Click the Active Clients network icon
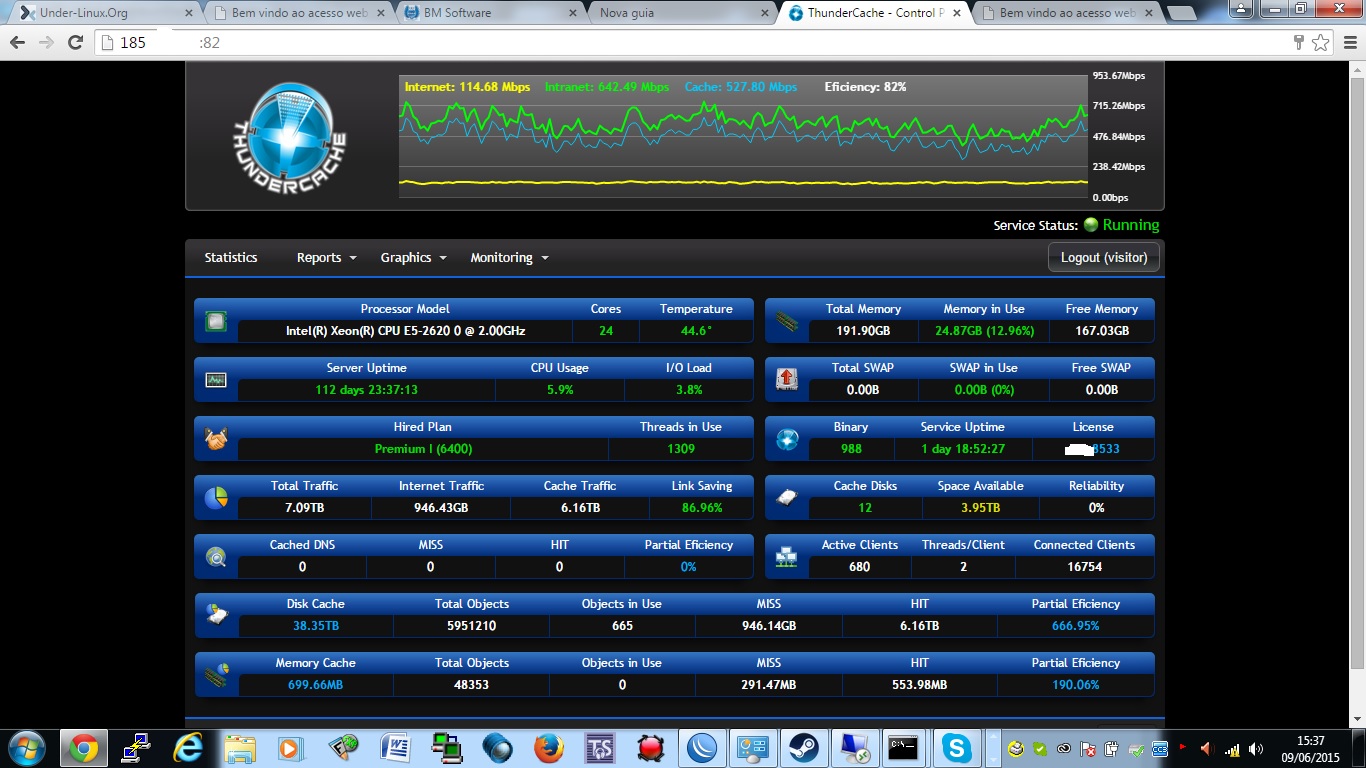 pyautogui.click(x=787, y=556)
